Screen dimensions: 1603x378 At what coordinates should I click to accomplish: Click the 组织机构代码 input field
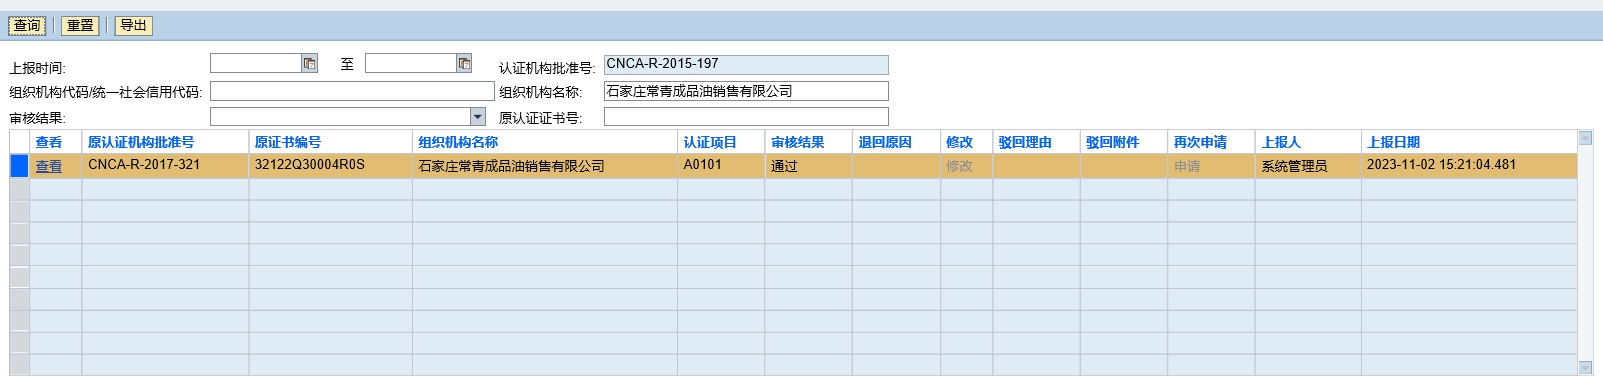click(352, 91)
